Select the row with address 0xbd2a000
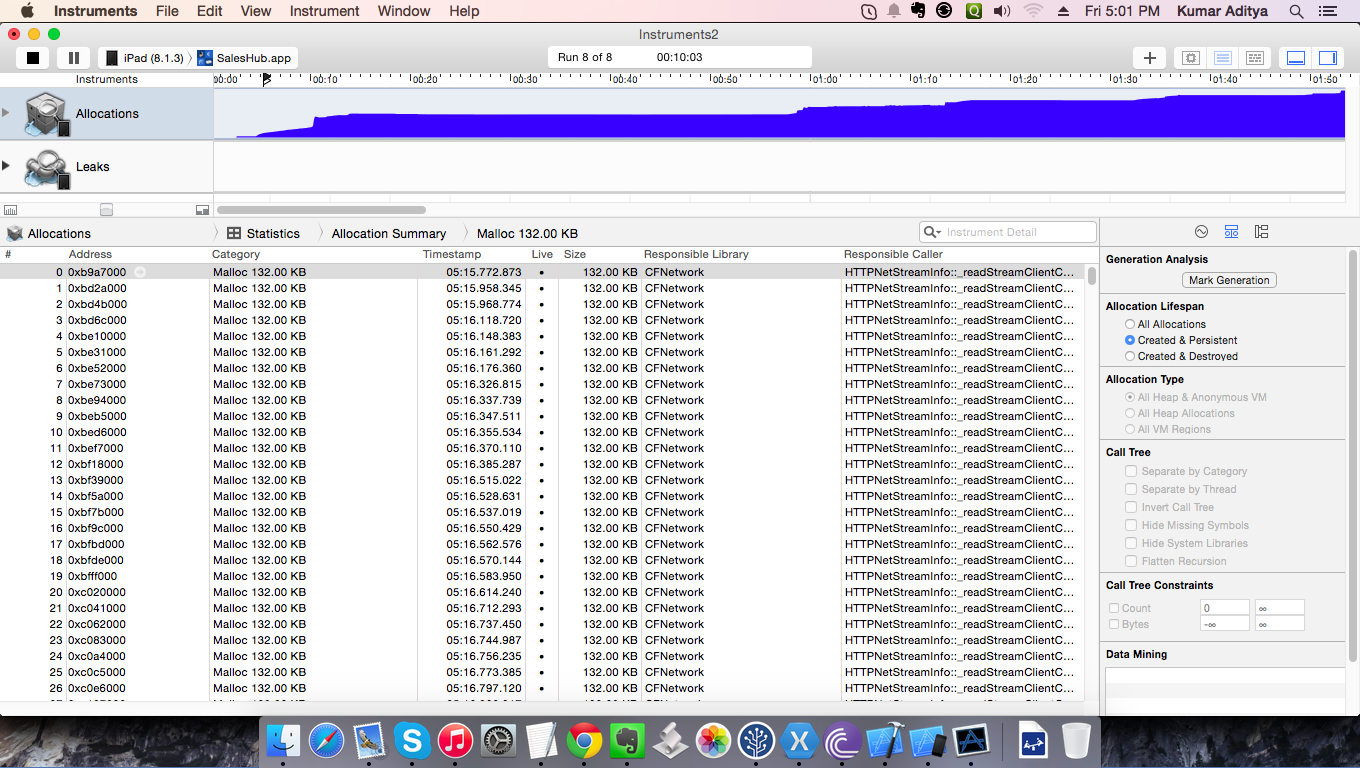Image resolution: width=1360 pixels, height=768 pixels. (542, 288)
